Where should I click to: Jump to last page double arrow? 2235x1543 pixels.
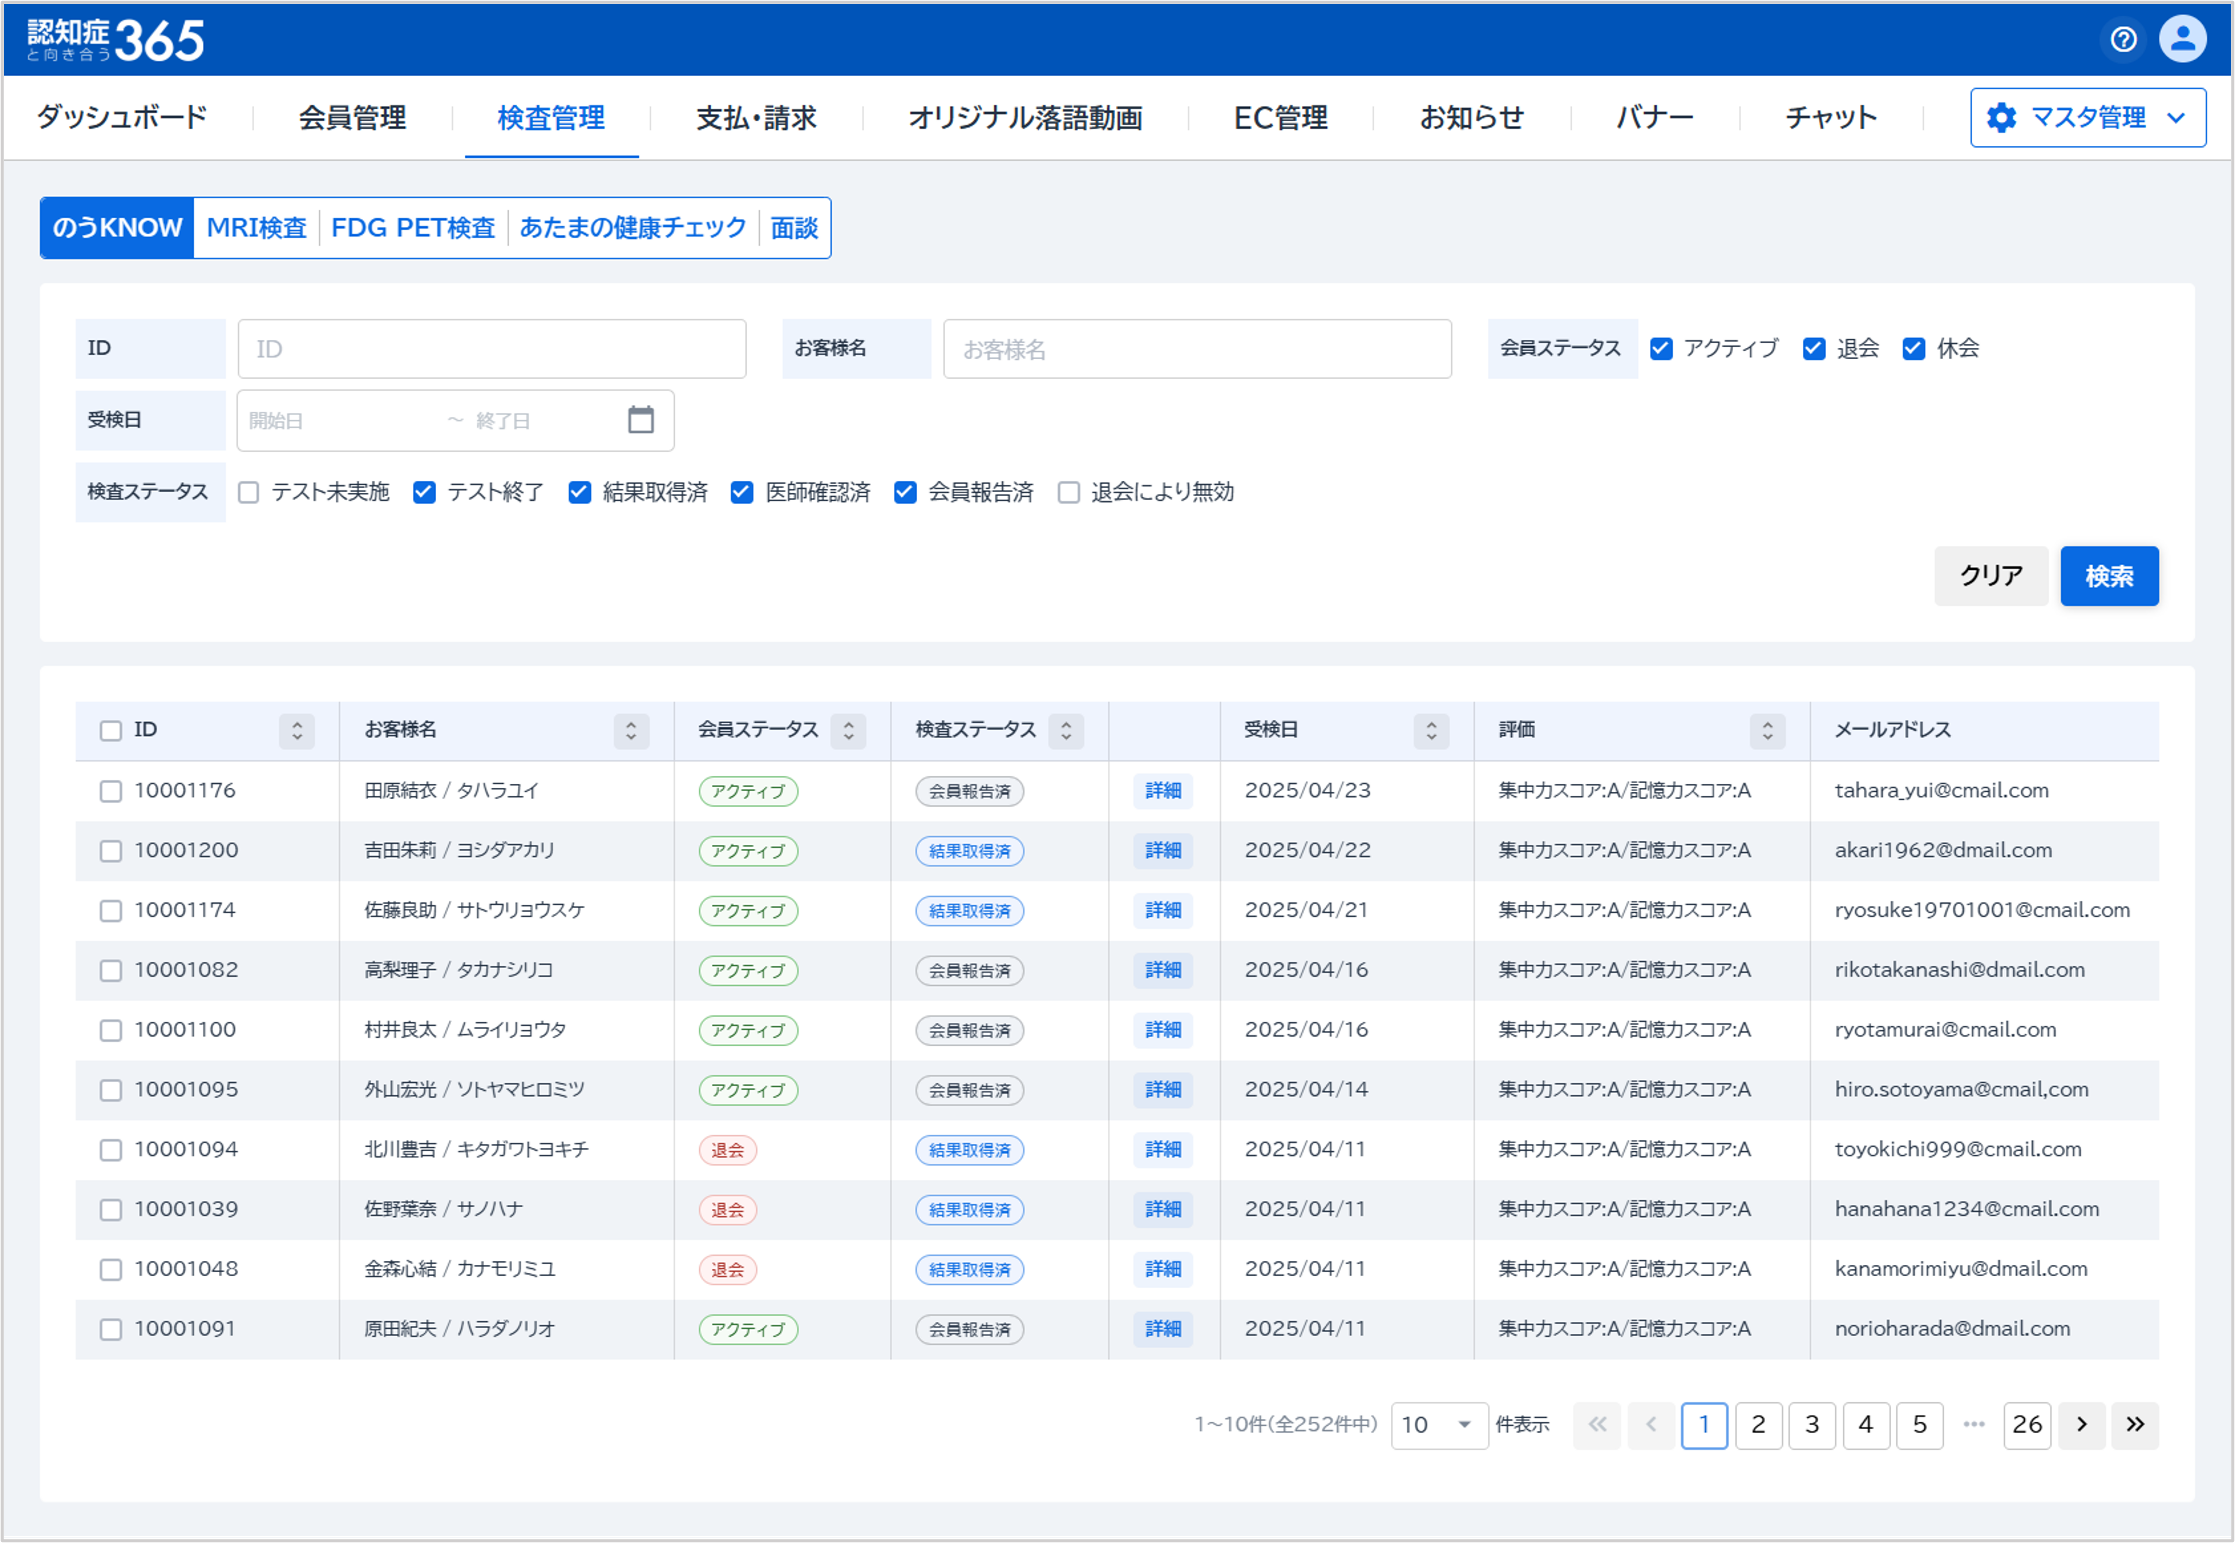click(x=2135, y=1424)
